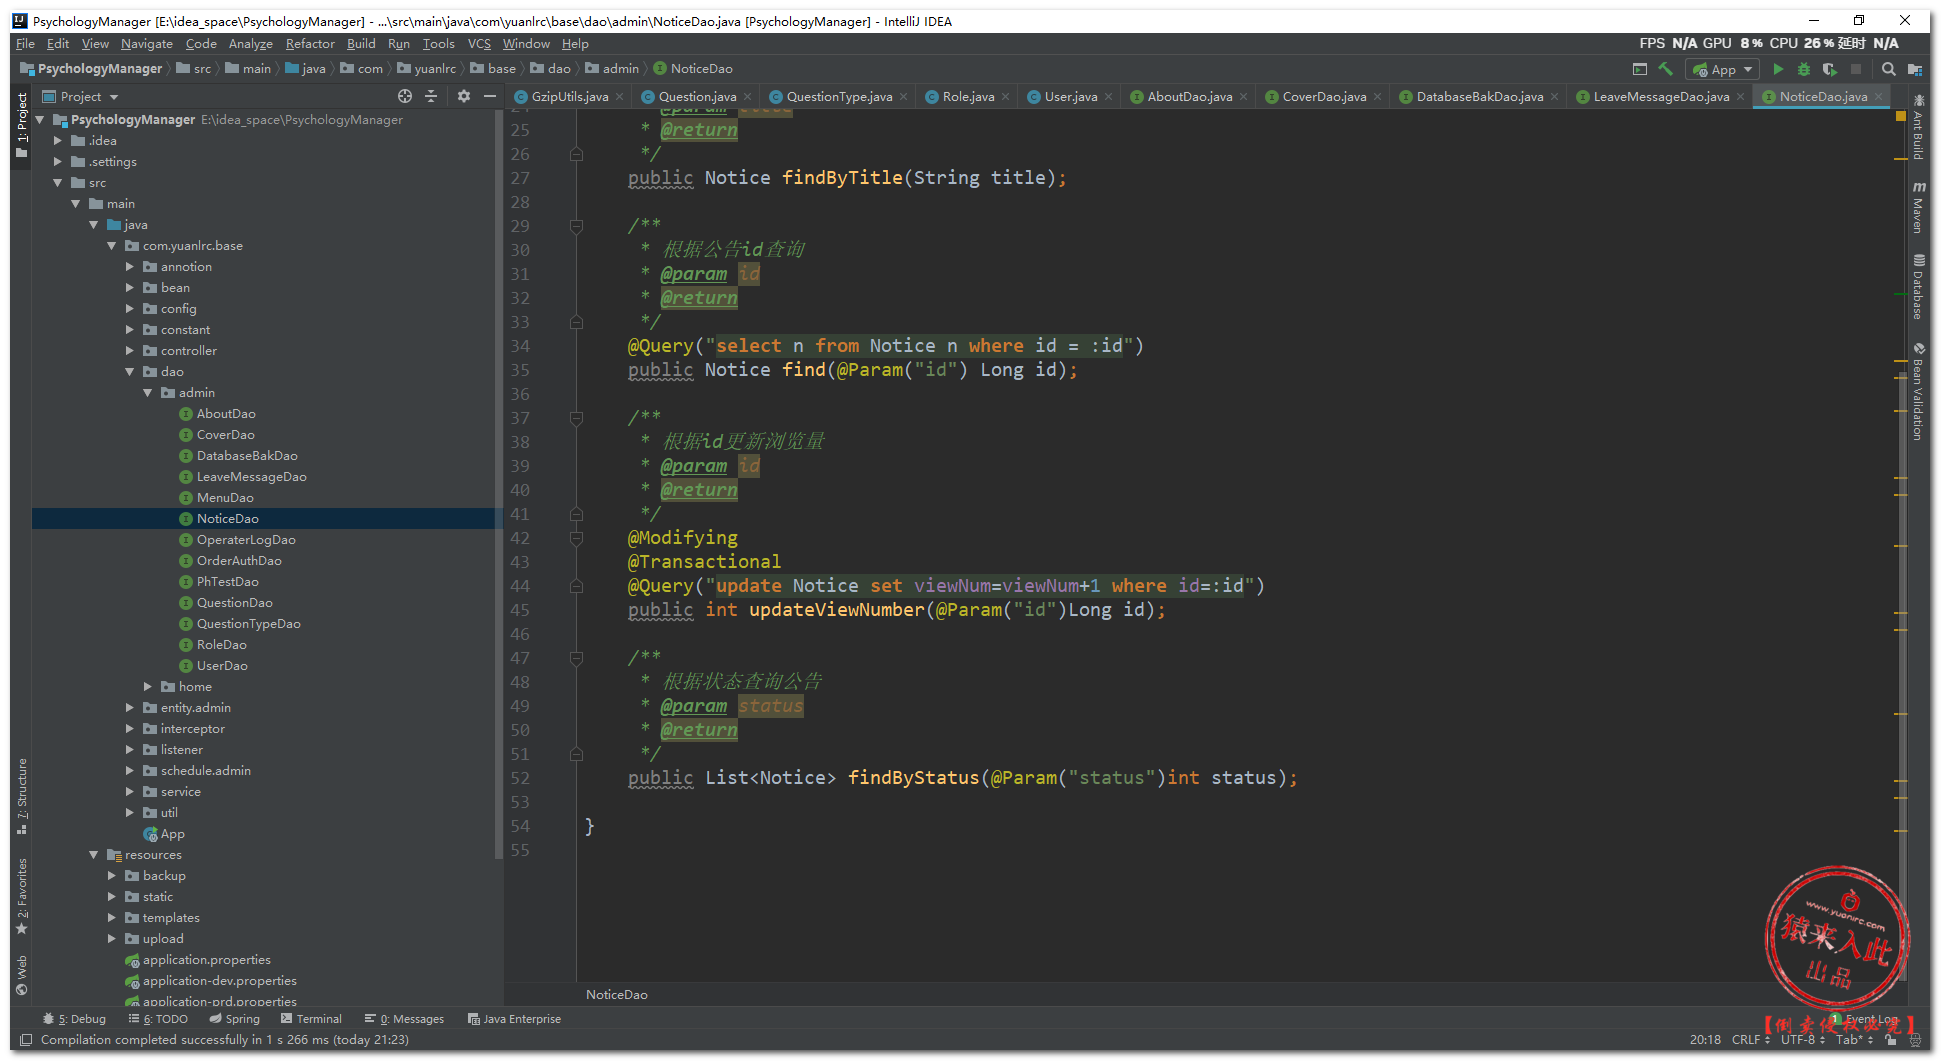Open the App run configuration dropdown
This screenshot has width=1941, height=1061.
[1722, 69]
